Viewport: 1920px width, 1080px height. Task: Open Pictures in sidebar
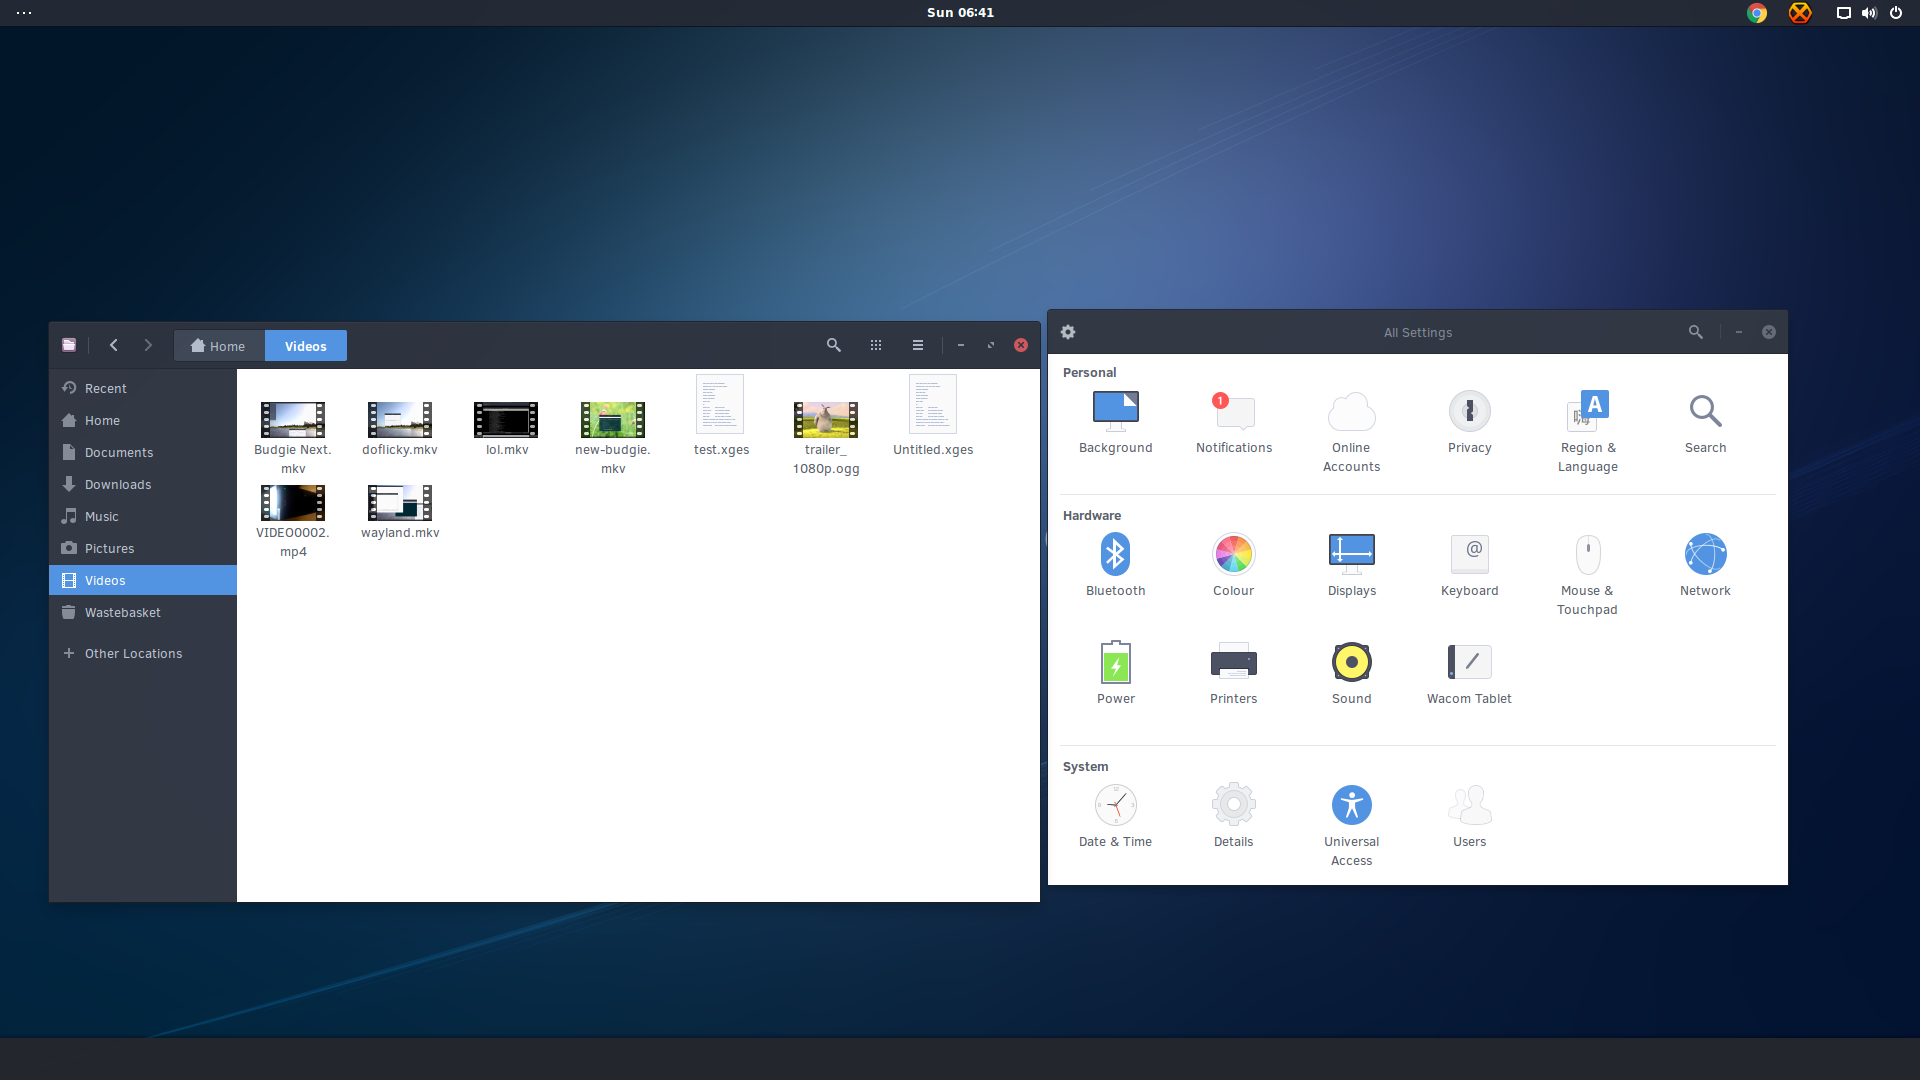pyautogui.click(x=143, y=548)
